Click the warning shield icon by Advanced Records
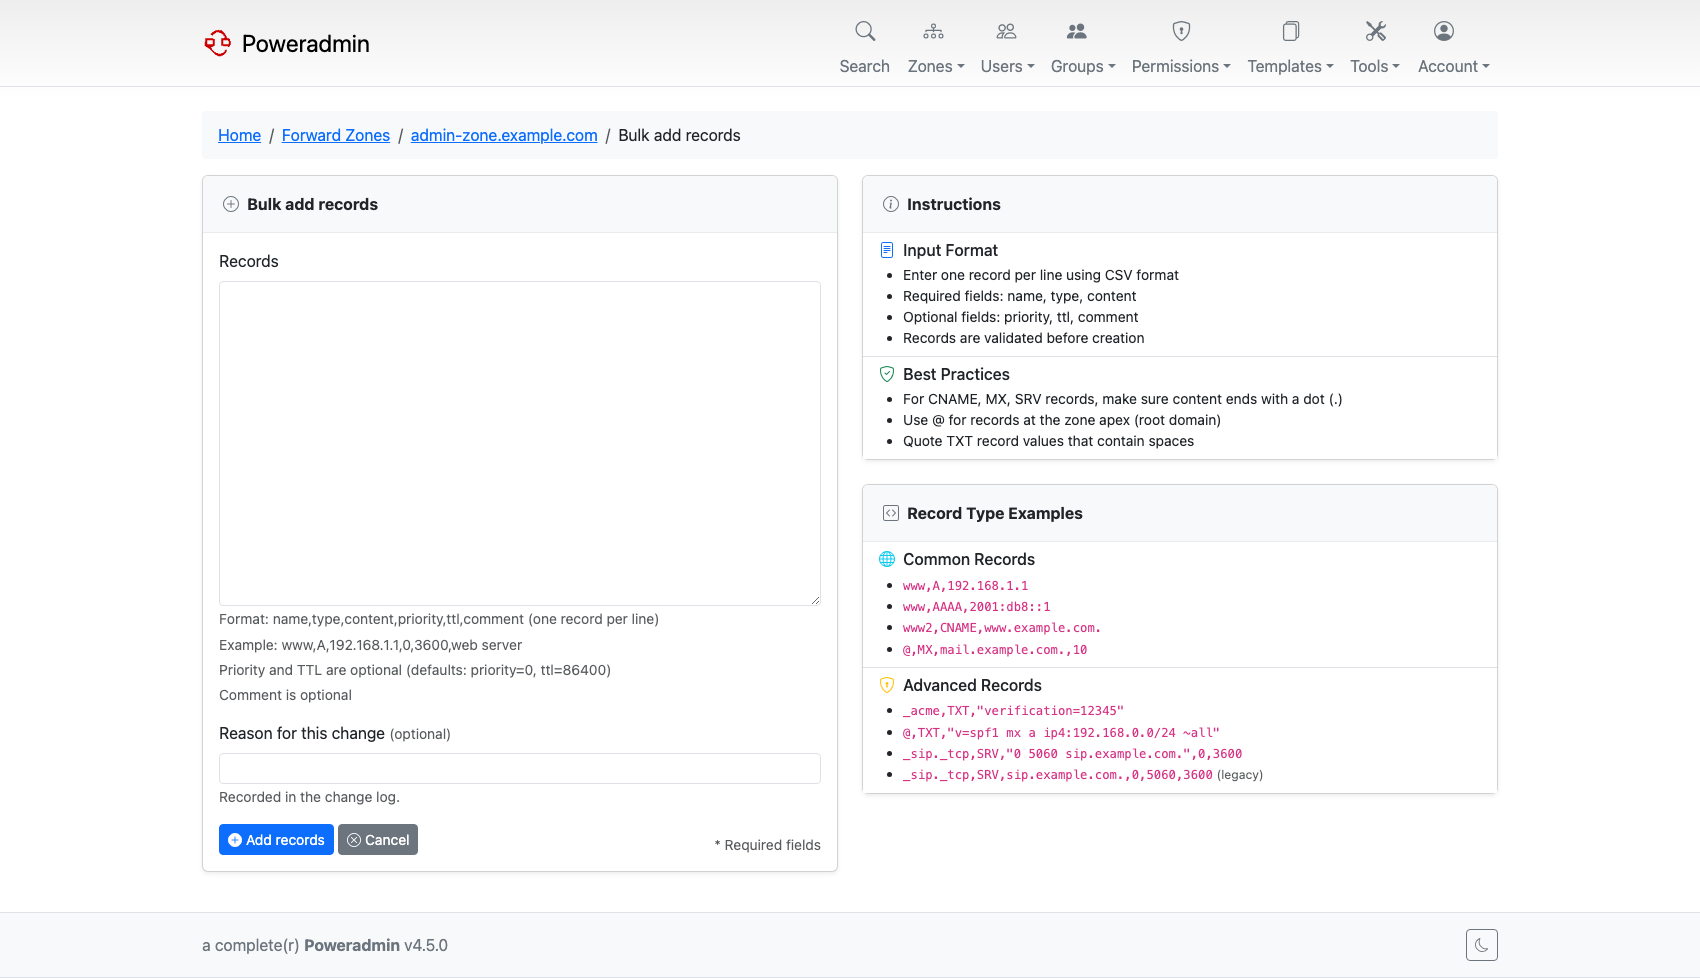Screen dimensions: 1700x978 tap(887, 685)
